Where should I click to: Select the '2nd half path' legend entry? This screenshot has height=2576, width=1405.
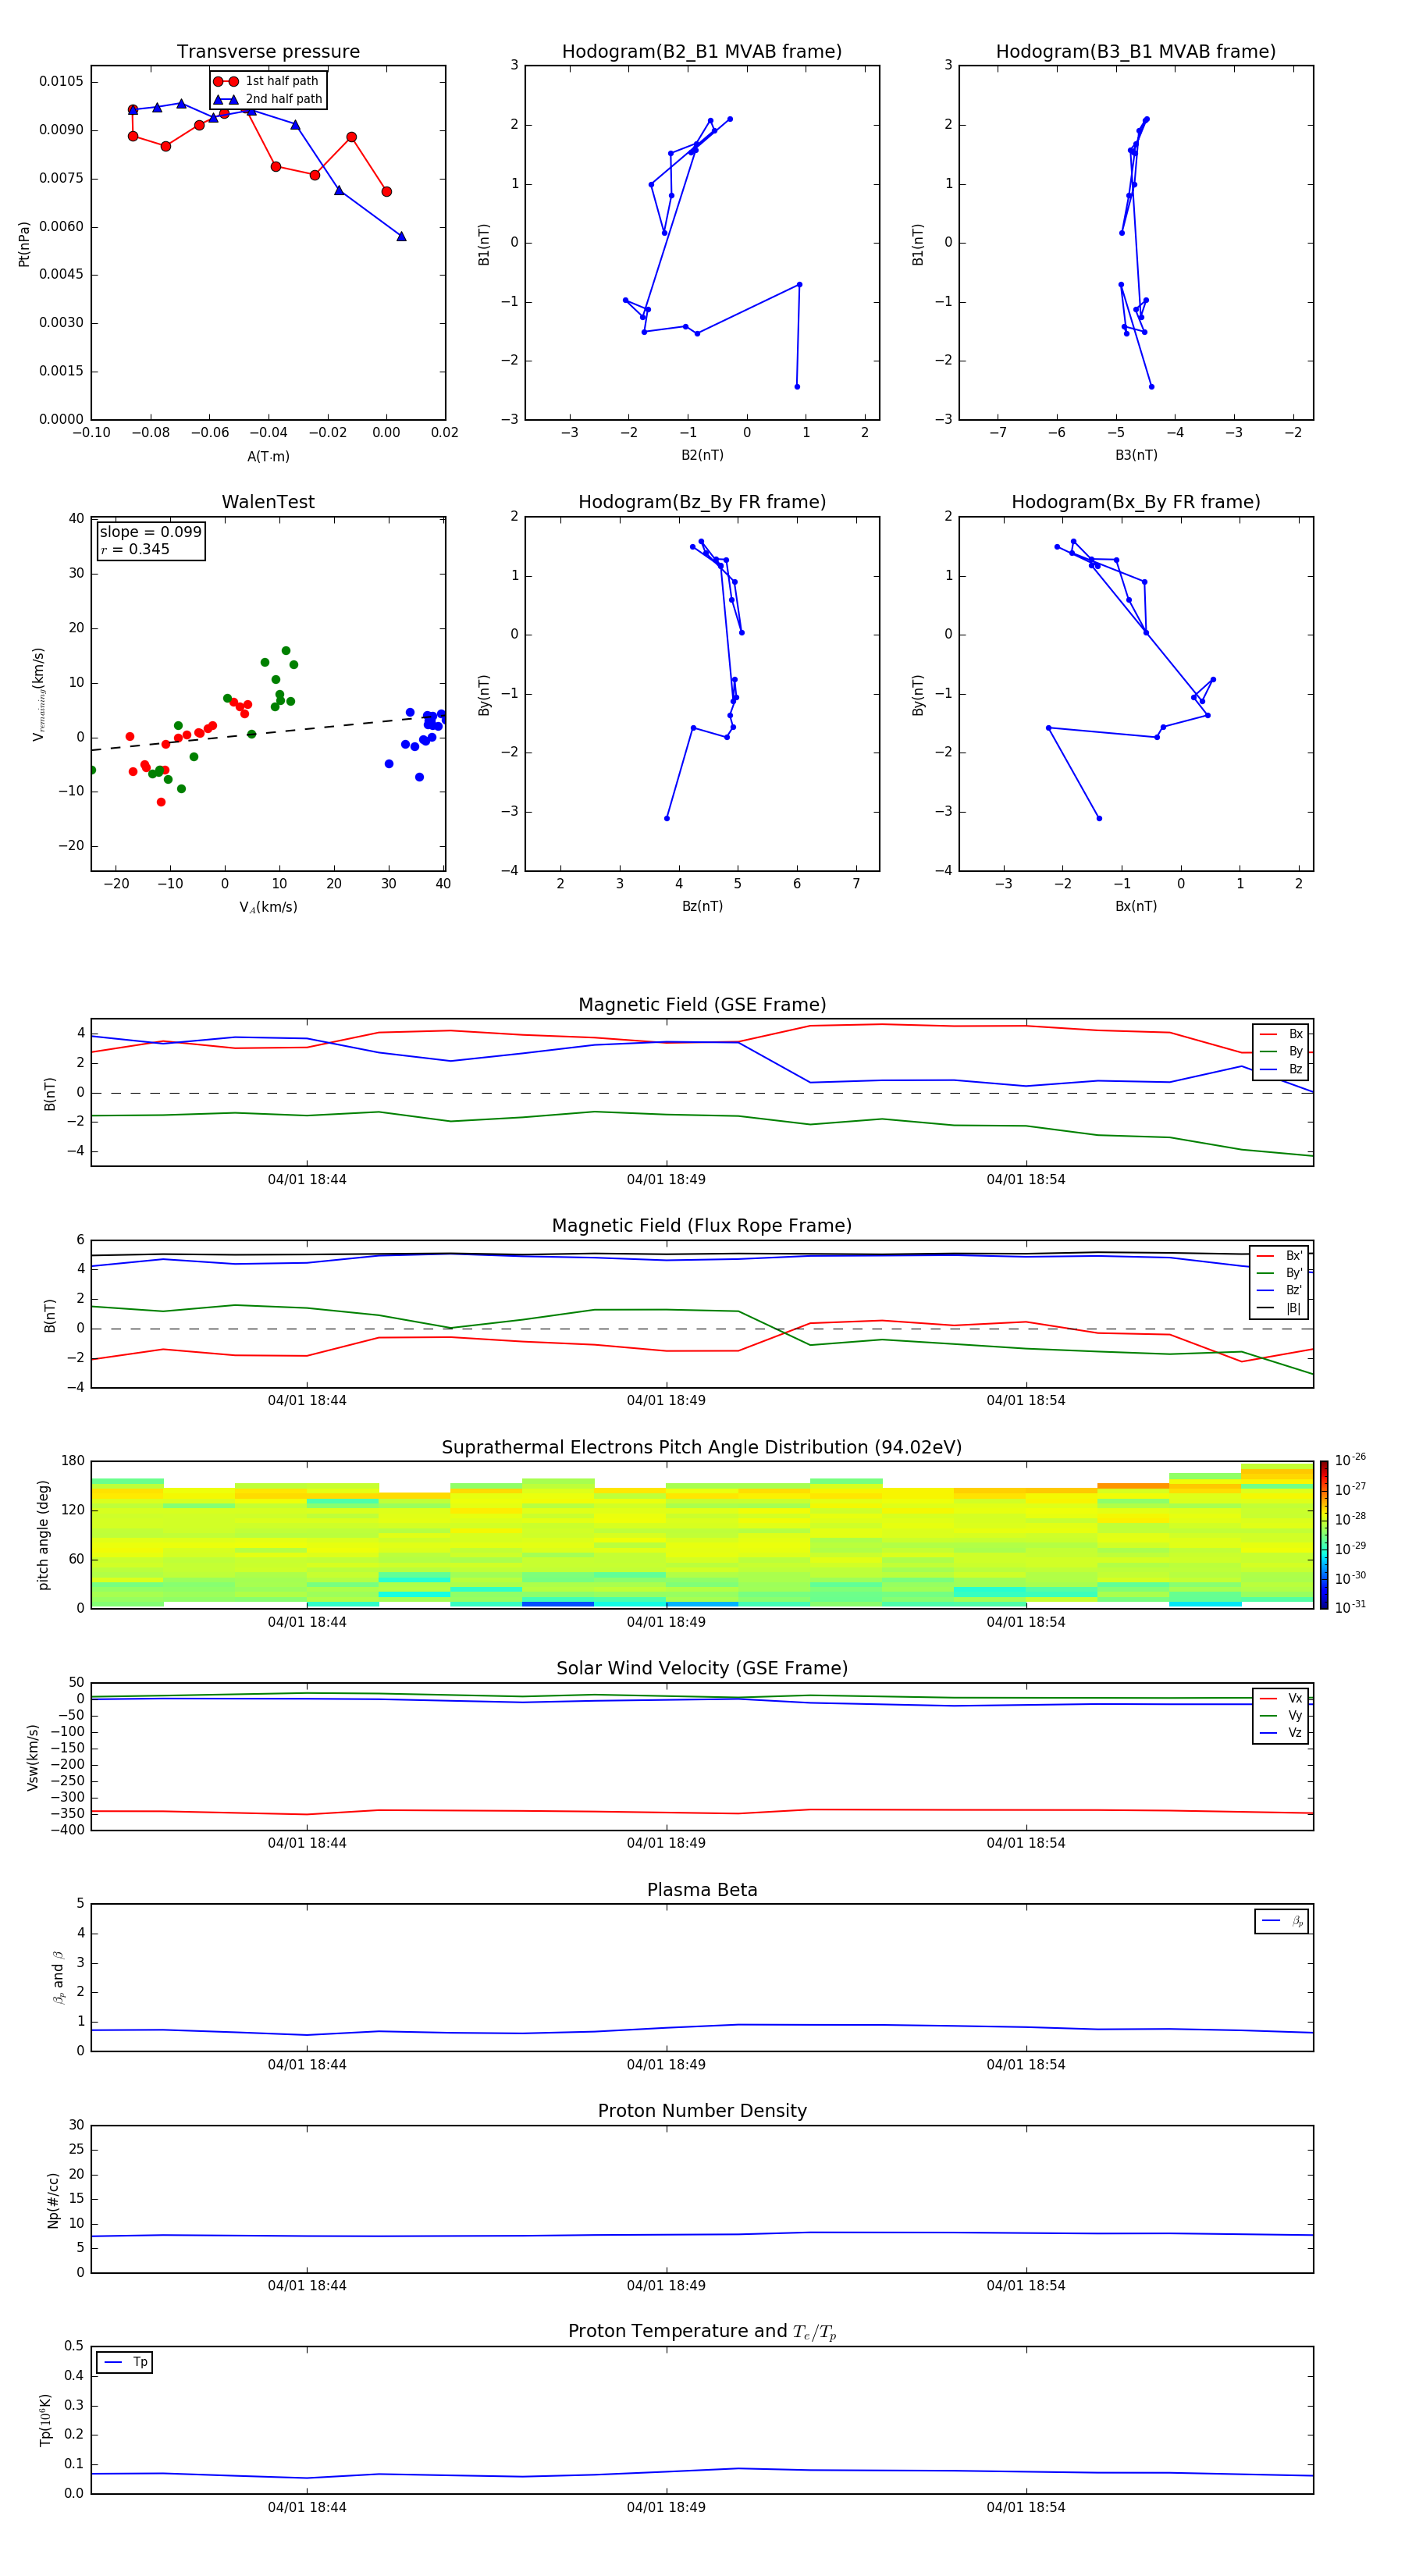tap(268, 99)
